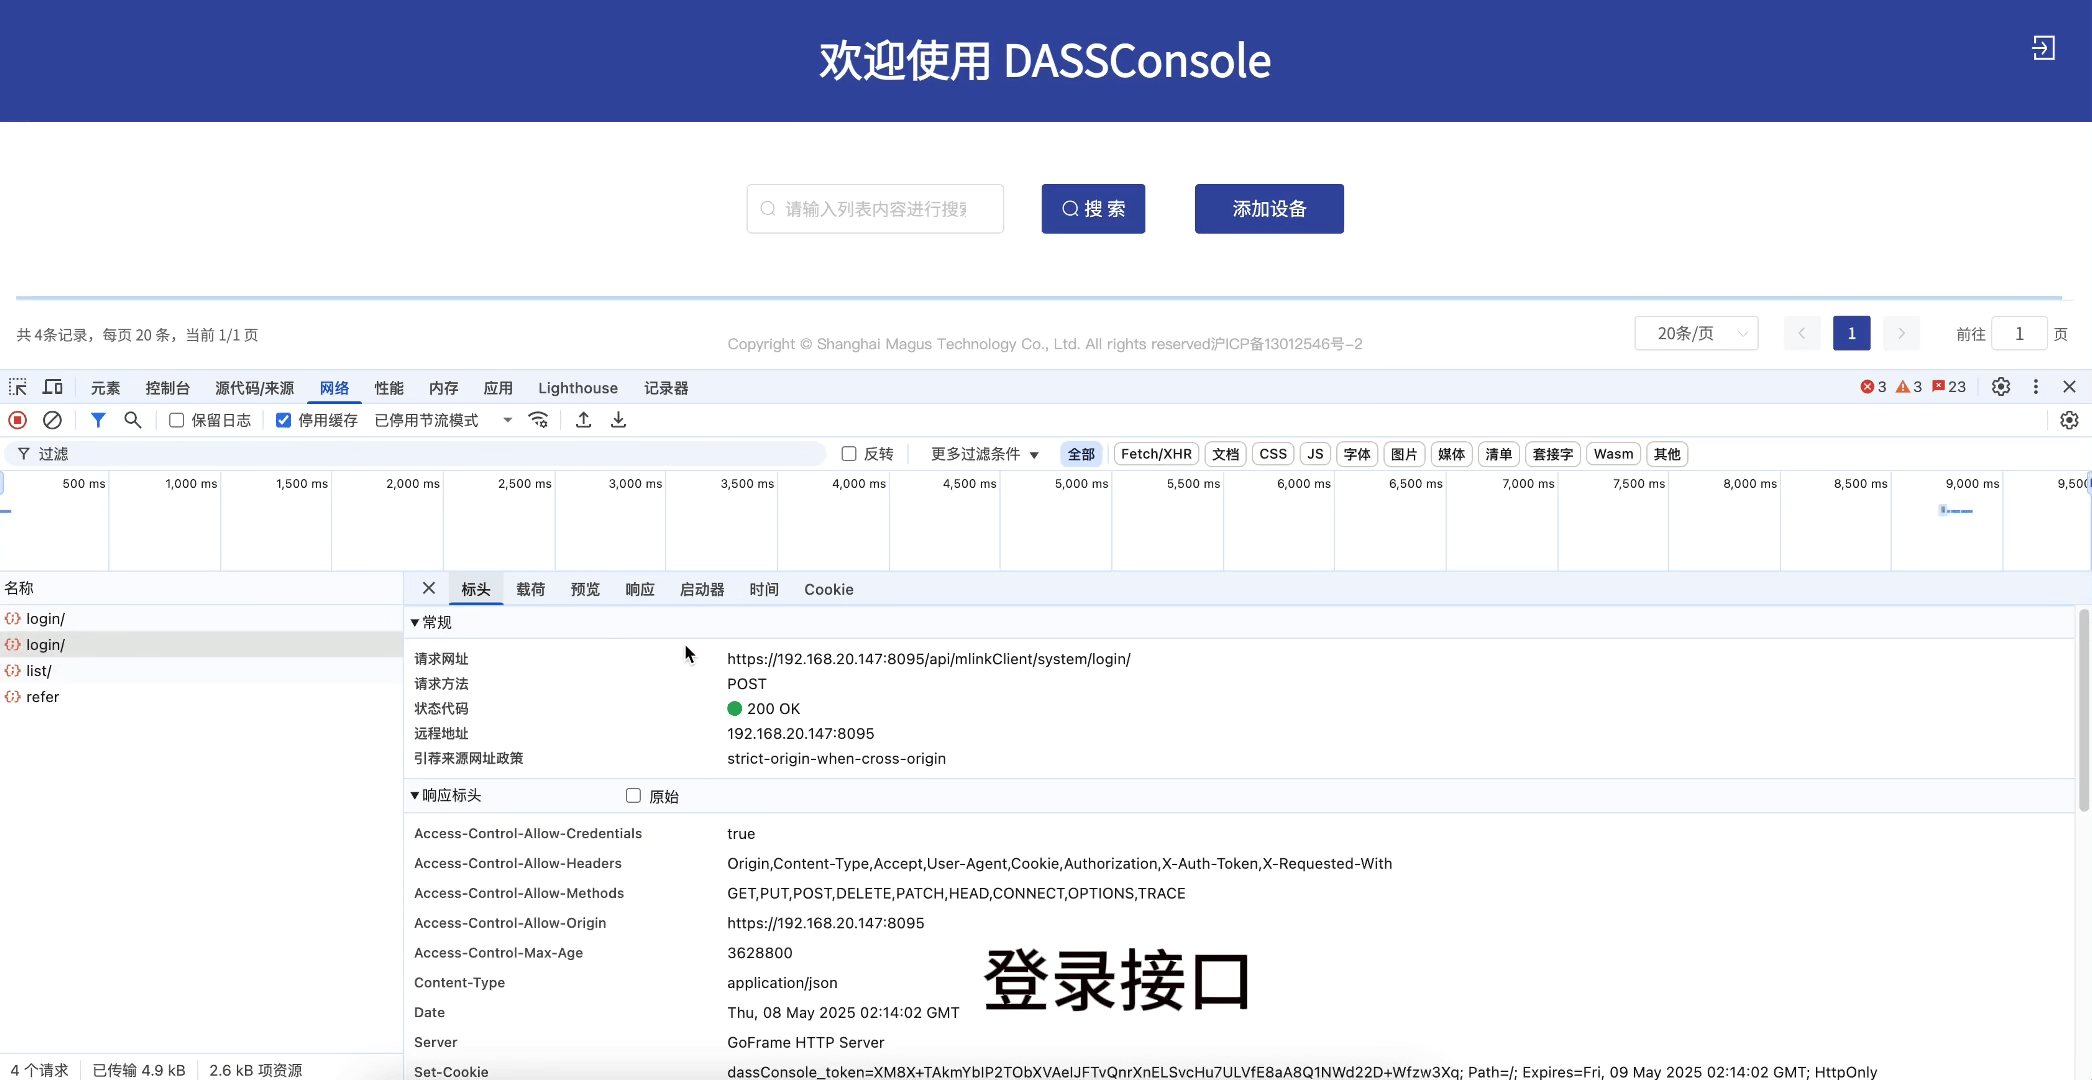2092x1080 pixels.
Task: Open the 启动器 tab
Action: click(x=702, y=589)
